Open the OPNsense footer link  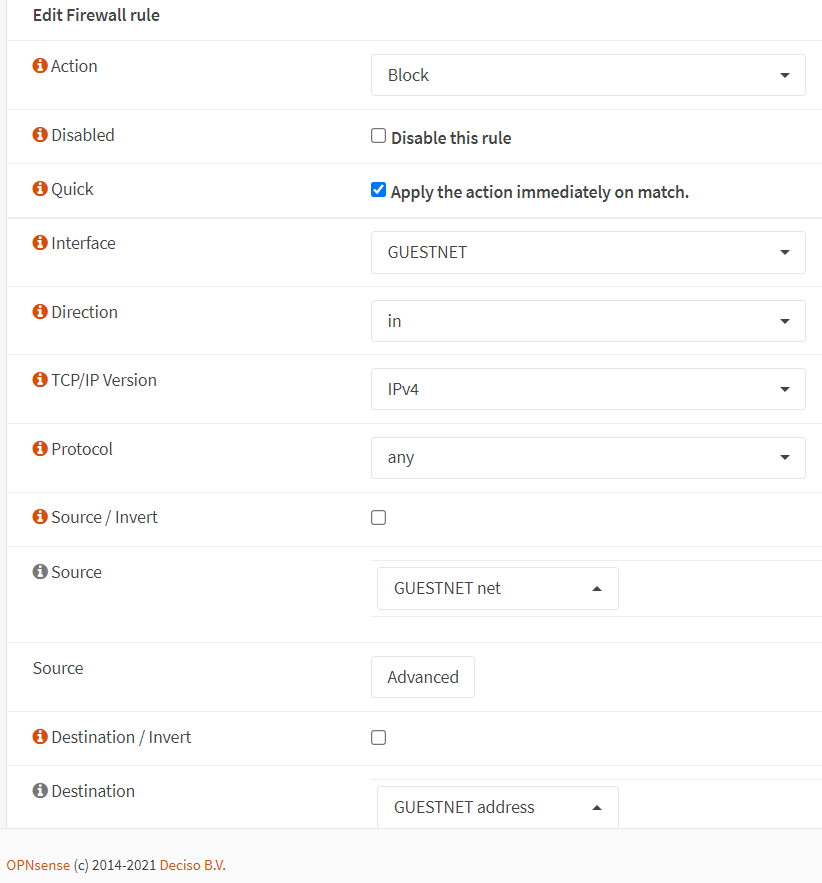pyautogui.click(x=38, y=865)
